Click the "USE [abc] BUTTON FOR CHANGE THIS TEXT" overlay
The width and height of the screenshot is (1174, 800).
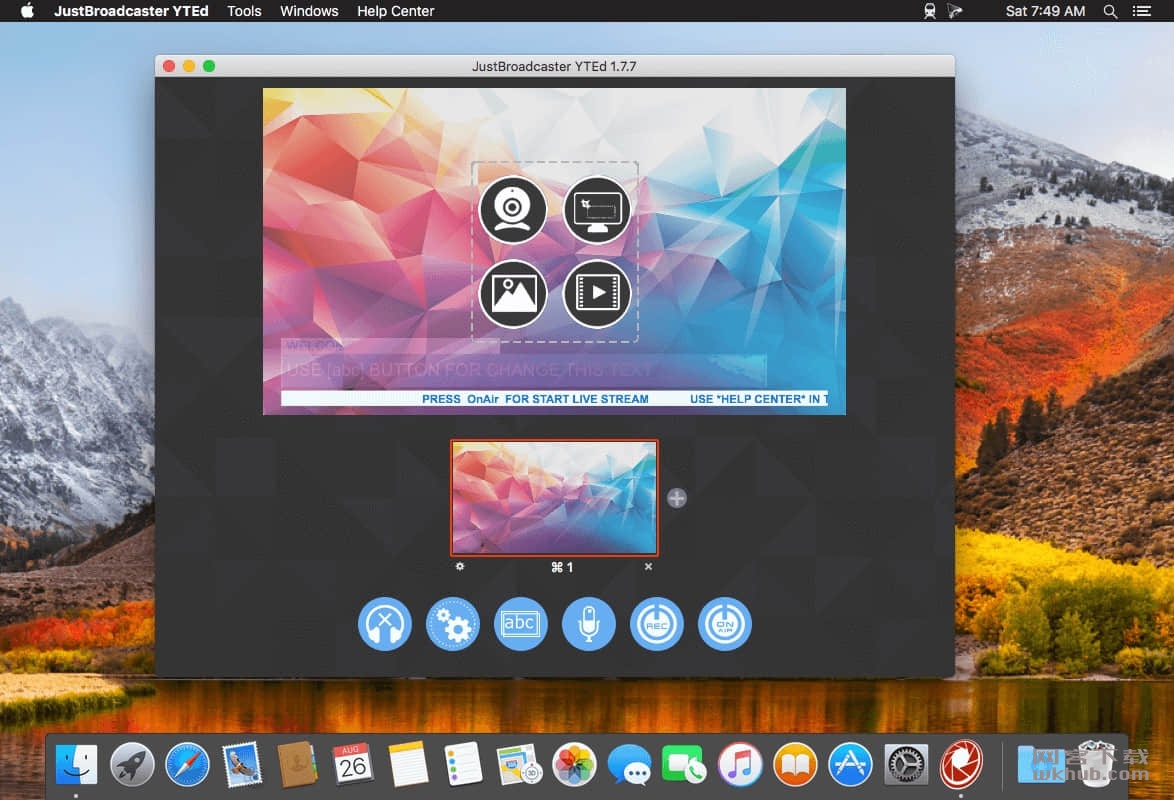click(469, 370)
